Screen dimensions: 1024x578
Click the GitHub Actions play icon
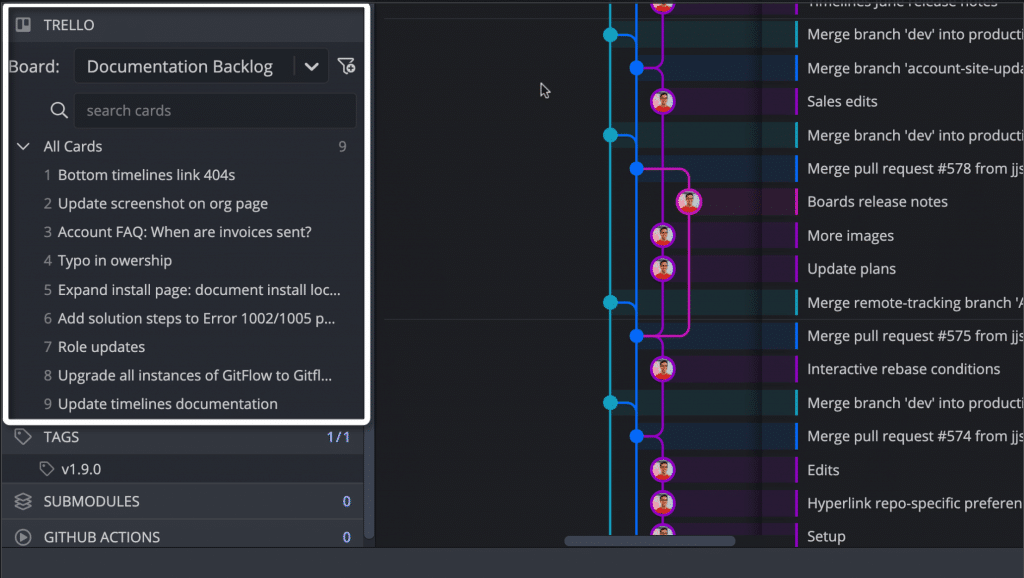click(x=23, y=537)
